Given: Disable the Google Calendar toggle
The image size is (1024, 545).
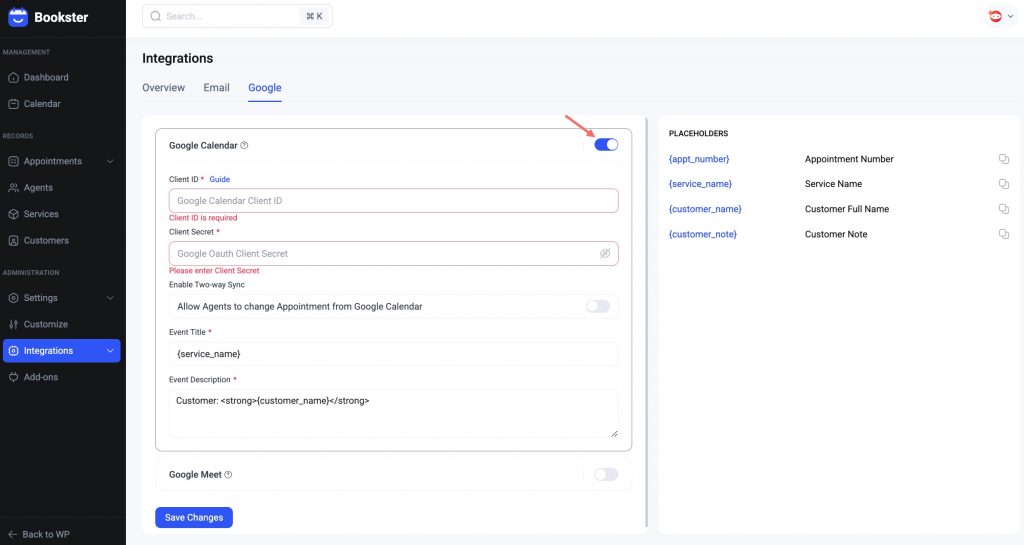Looking at the screenshot, I should [x=606, y=145].
